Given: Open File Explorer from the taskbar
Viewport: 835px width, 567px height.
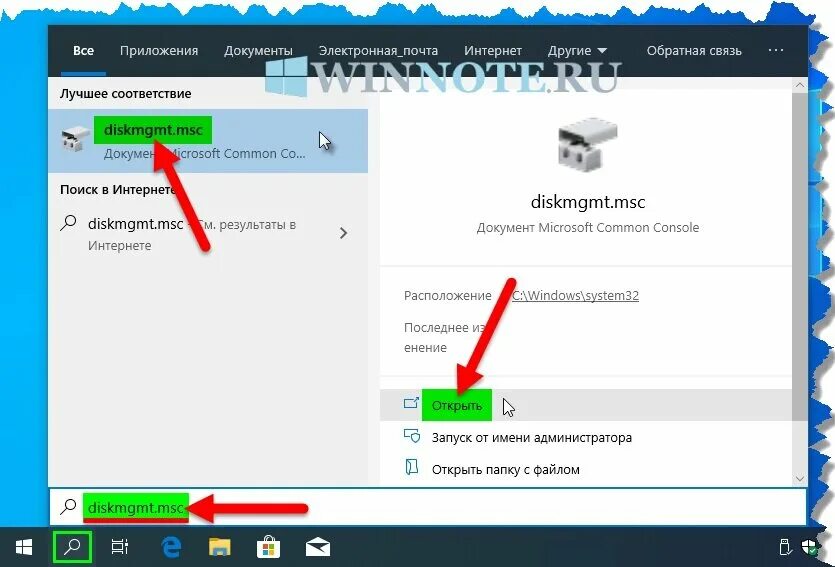Looking at the screenshot, I should coord(219,547).
